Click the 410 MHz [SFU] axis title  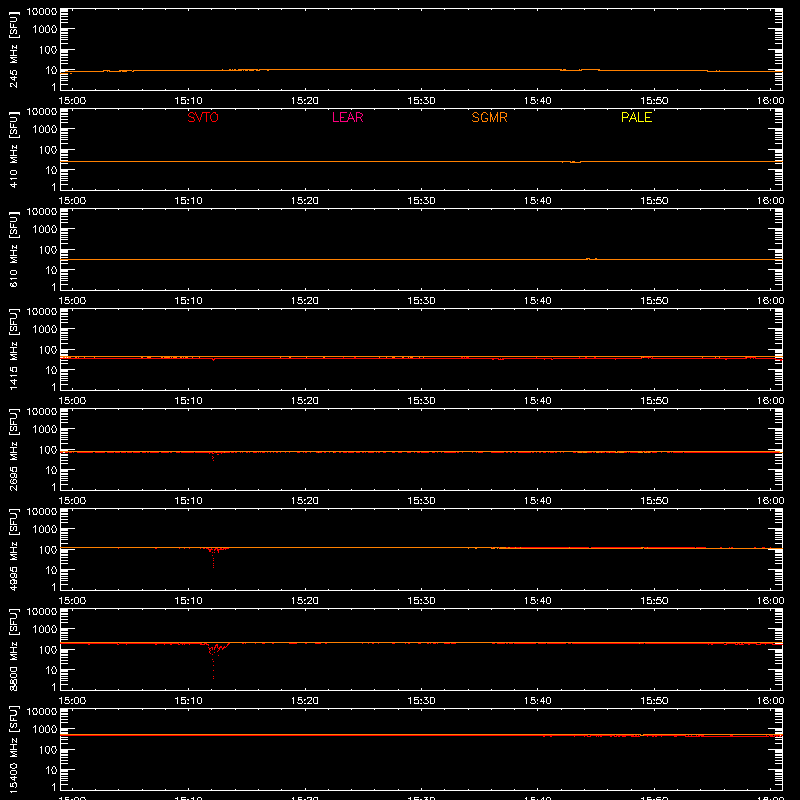14,149
